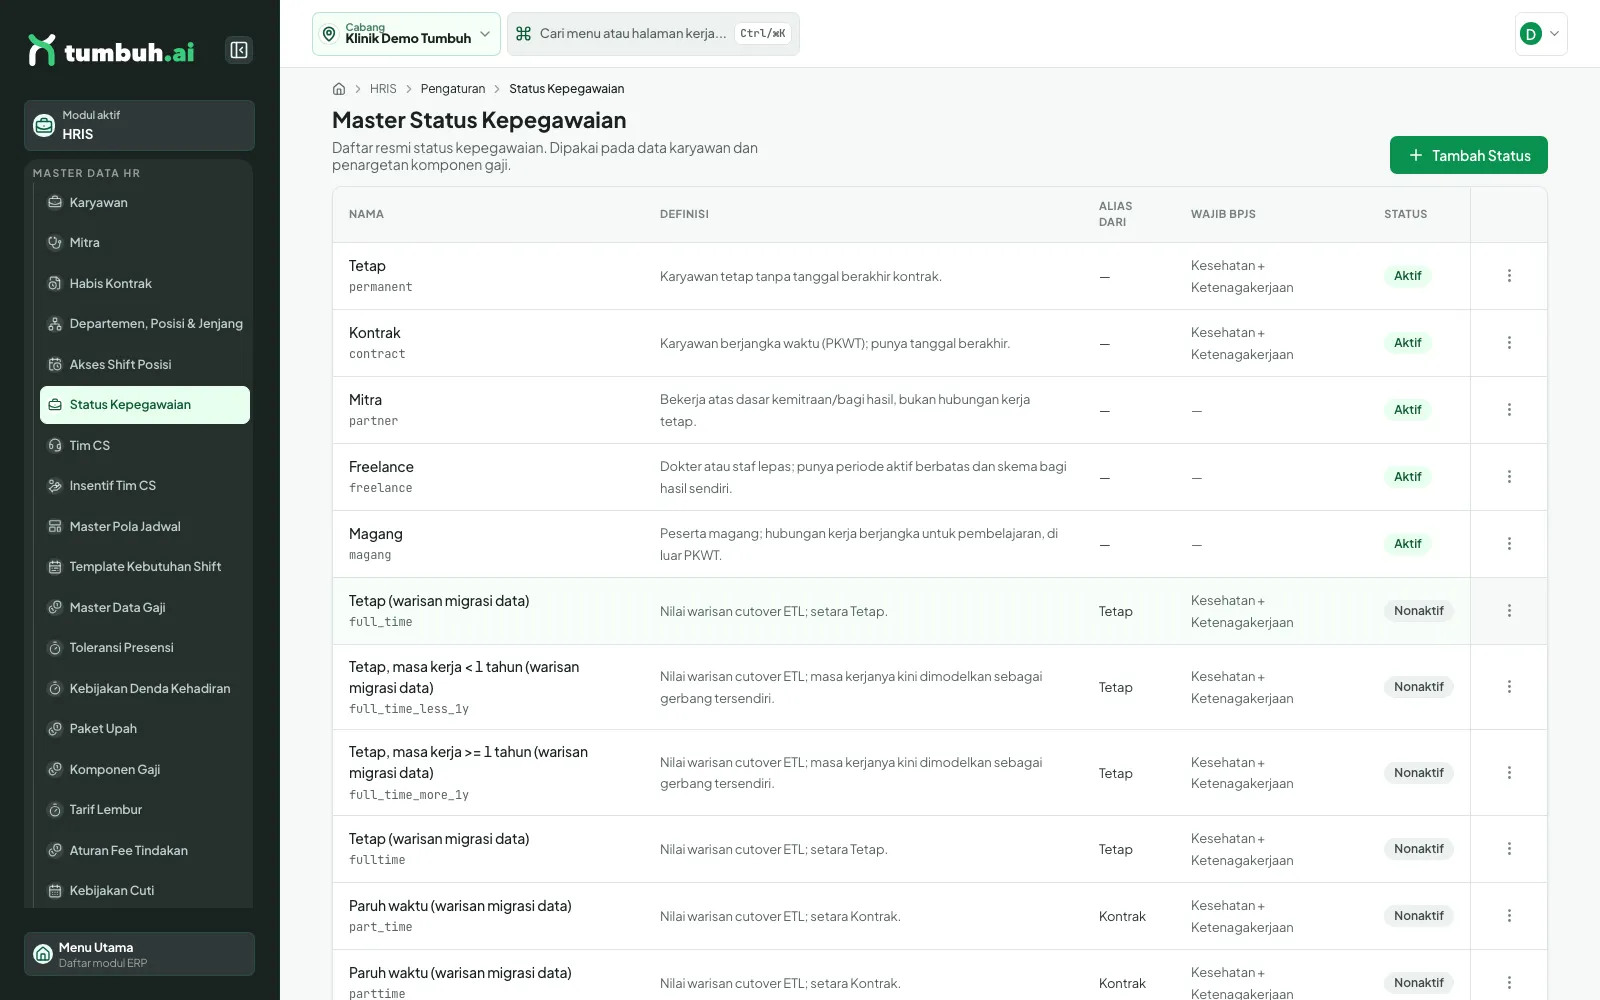Open Kebijakan Denda Kehadiran
This screenshot has height=1000, width=1600.
(145, 689)
